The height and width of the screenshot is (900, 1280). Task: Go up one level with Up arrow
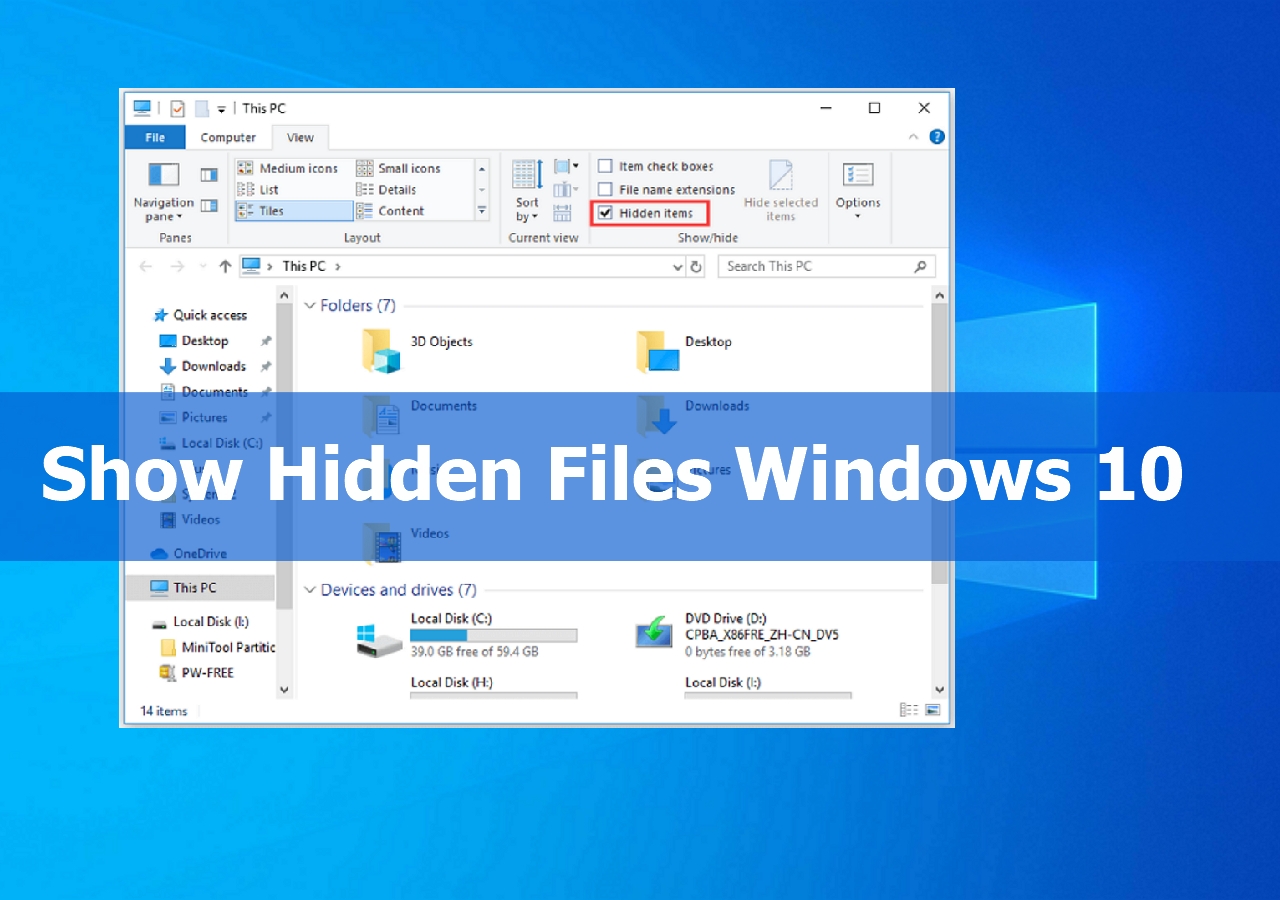[225, 266]
